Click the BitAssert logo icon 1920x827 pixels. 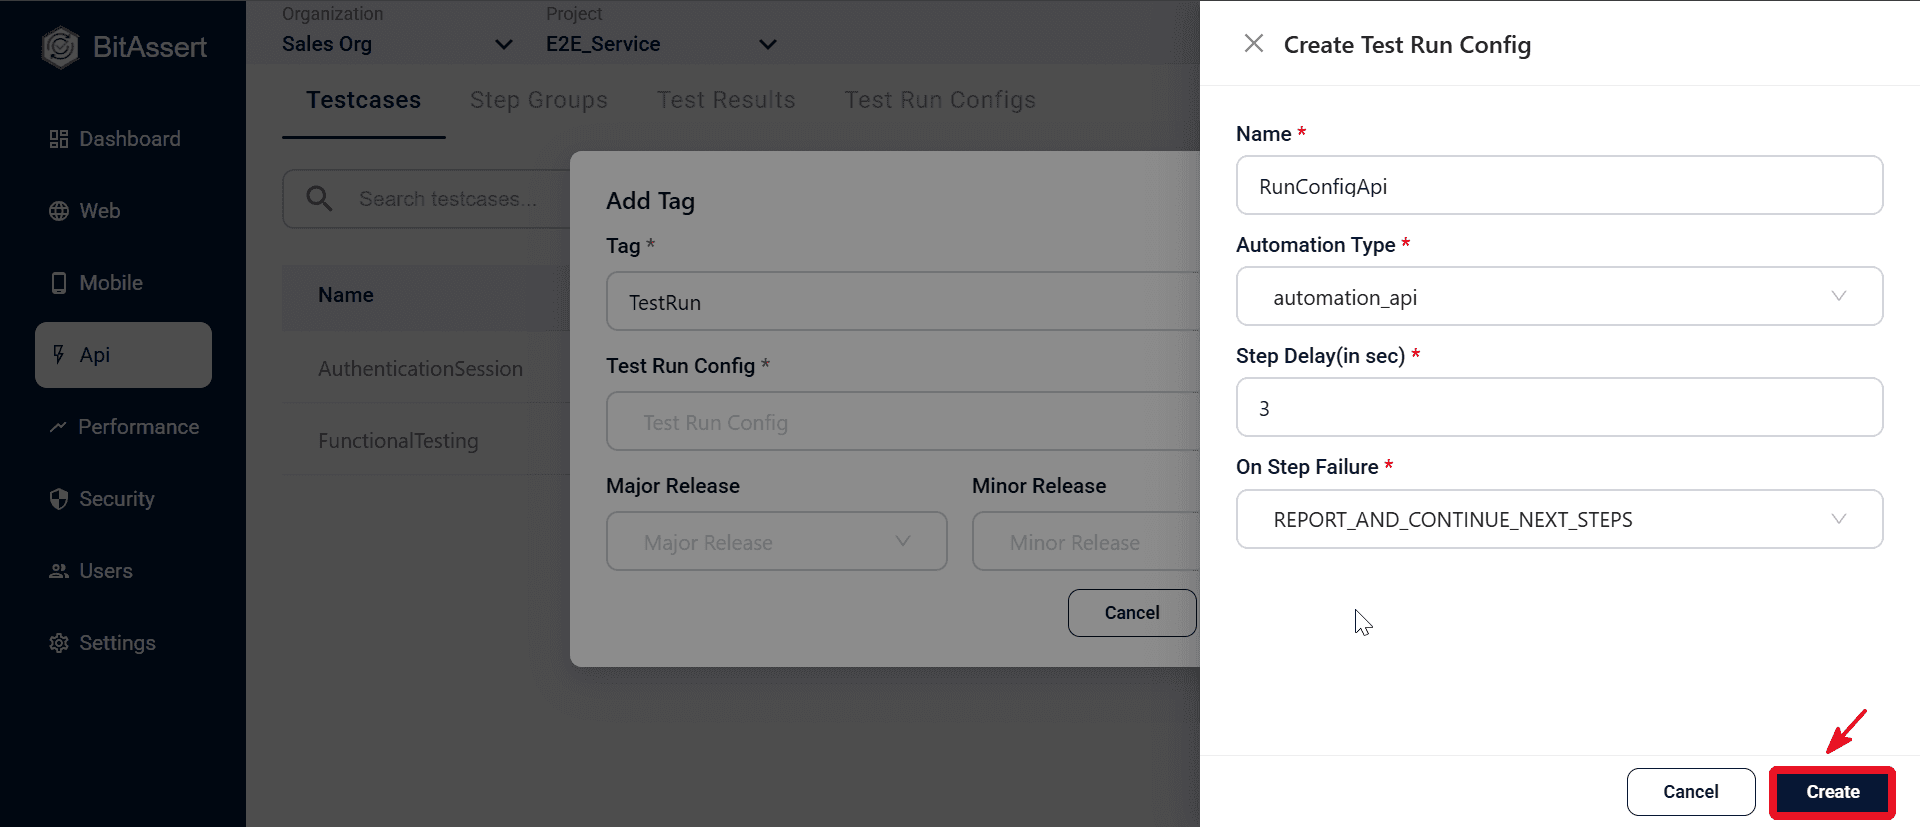click(x=60, y=47)
